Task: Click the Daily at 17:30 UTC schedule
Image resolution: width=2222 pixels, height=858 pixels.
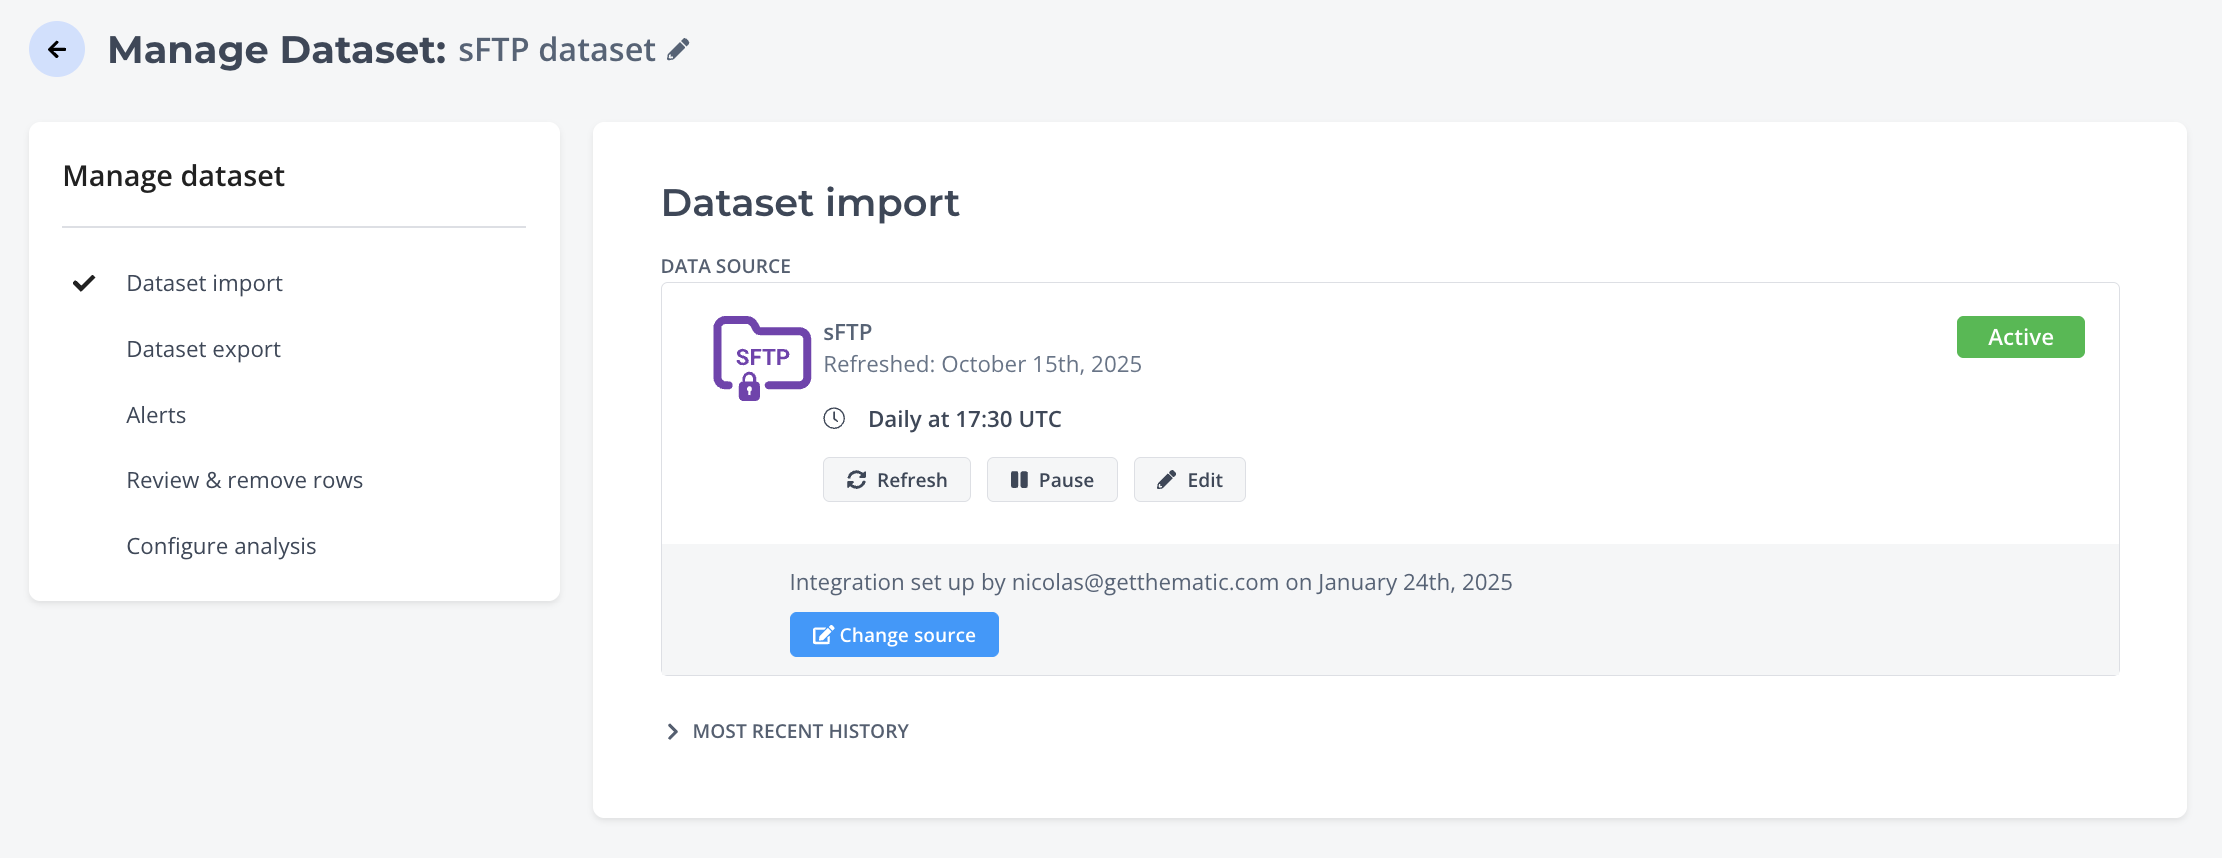Action: pos(964,419)
